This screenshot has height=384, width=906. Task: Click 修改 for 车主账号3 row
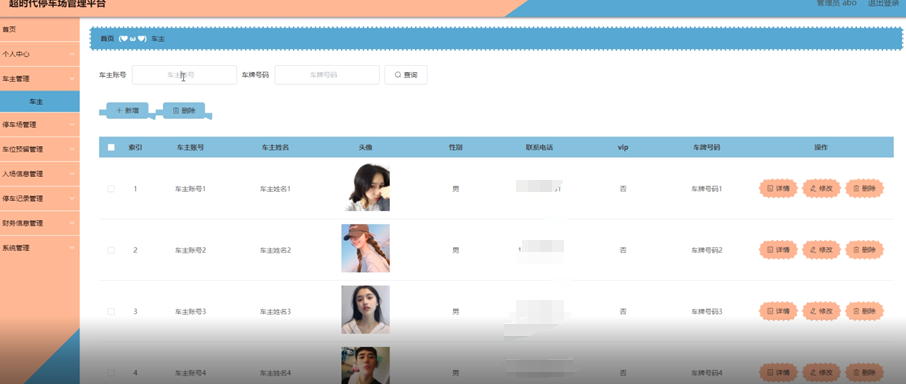tap(821, 311)
